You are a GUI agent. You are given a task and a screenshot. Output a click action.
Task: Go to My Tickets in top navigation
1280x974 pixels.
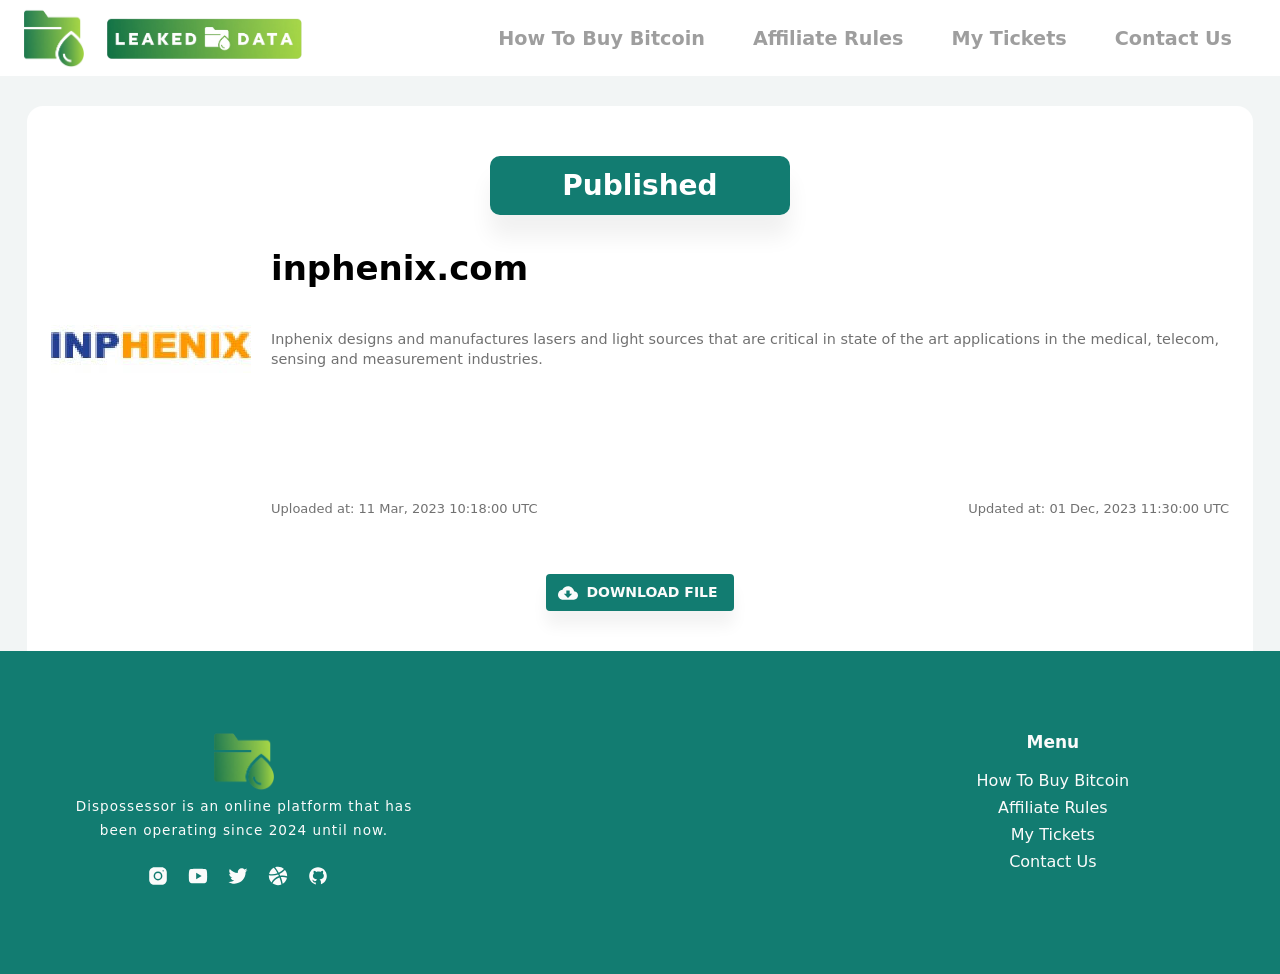(x=1009, y=38)
